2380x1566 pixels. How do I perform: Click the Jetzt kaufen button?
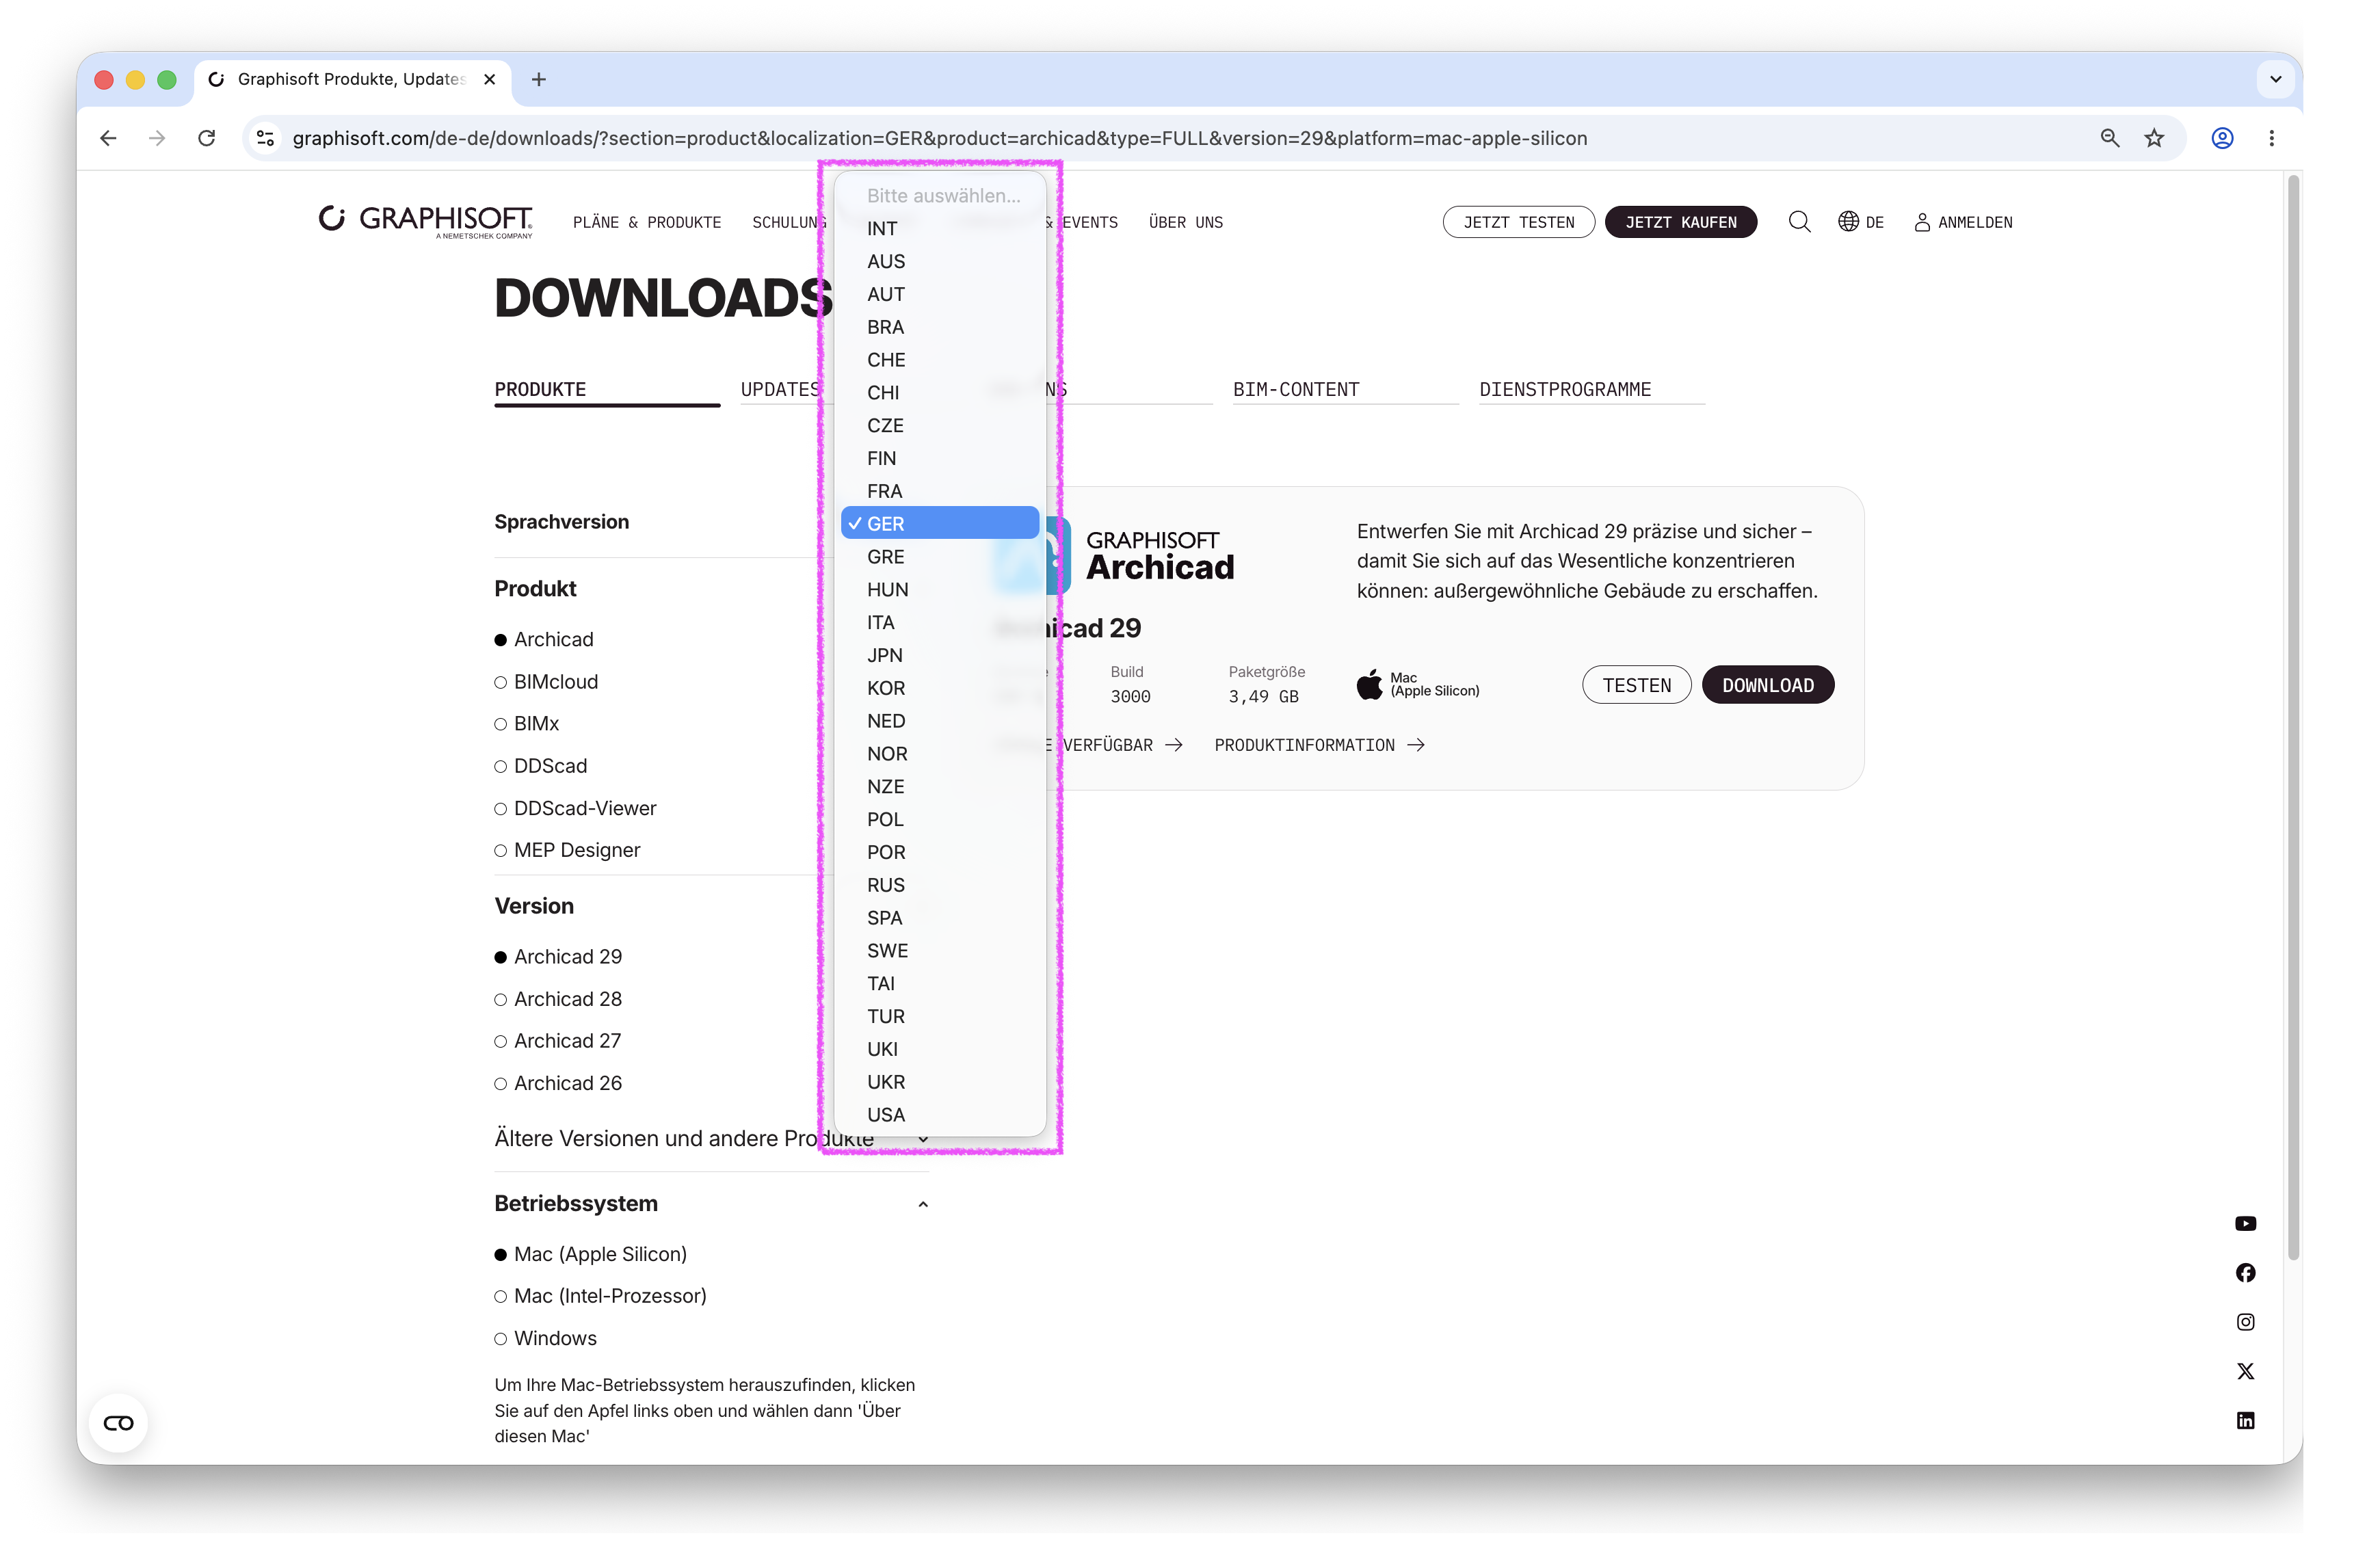pyautogui.click(x=1680, y=222)
